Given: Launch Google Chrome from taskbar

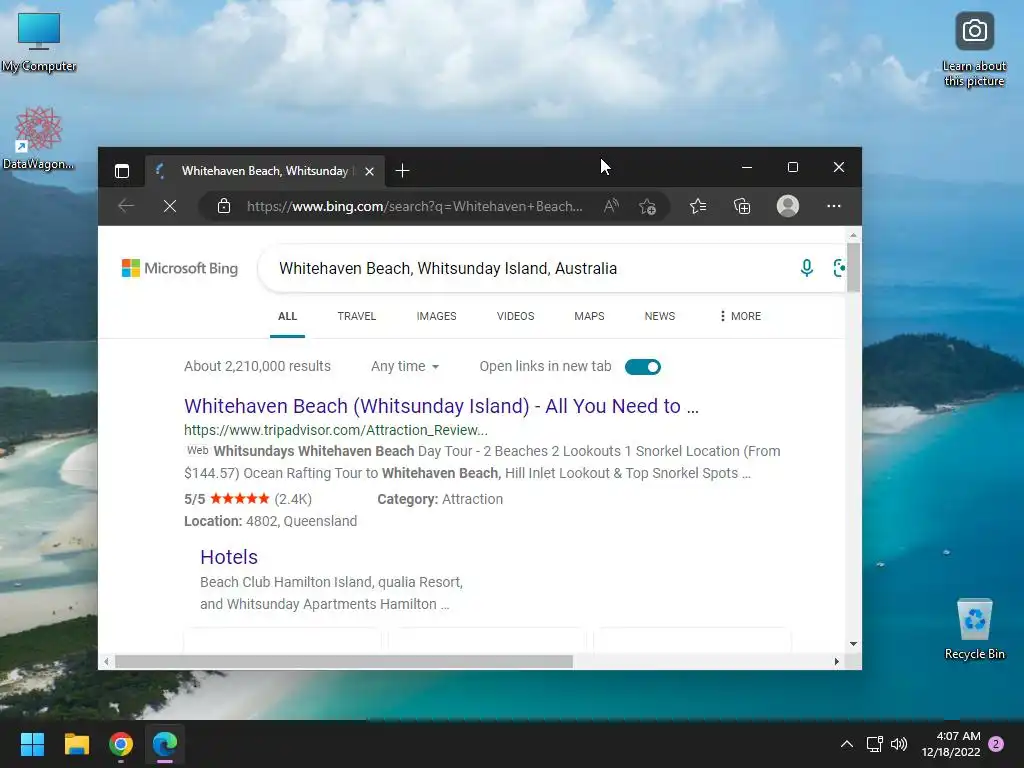Looking at the screenshot, I should 121,744.
